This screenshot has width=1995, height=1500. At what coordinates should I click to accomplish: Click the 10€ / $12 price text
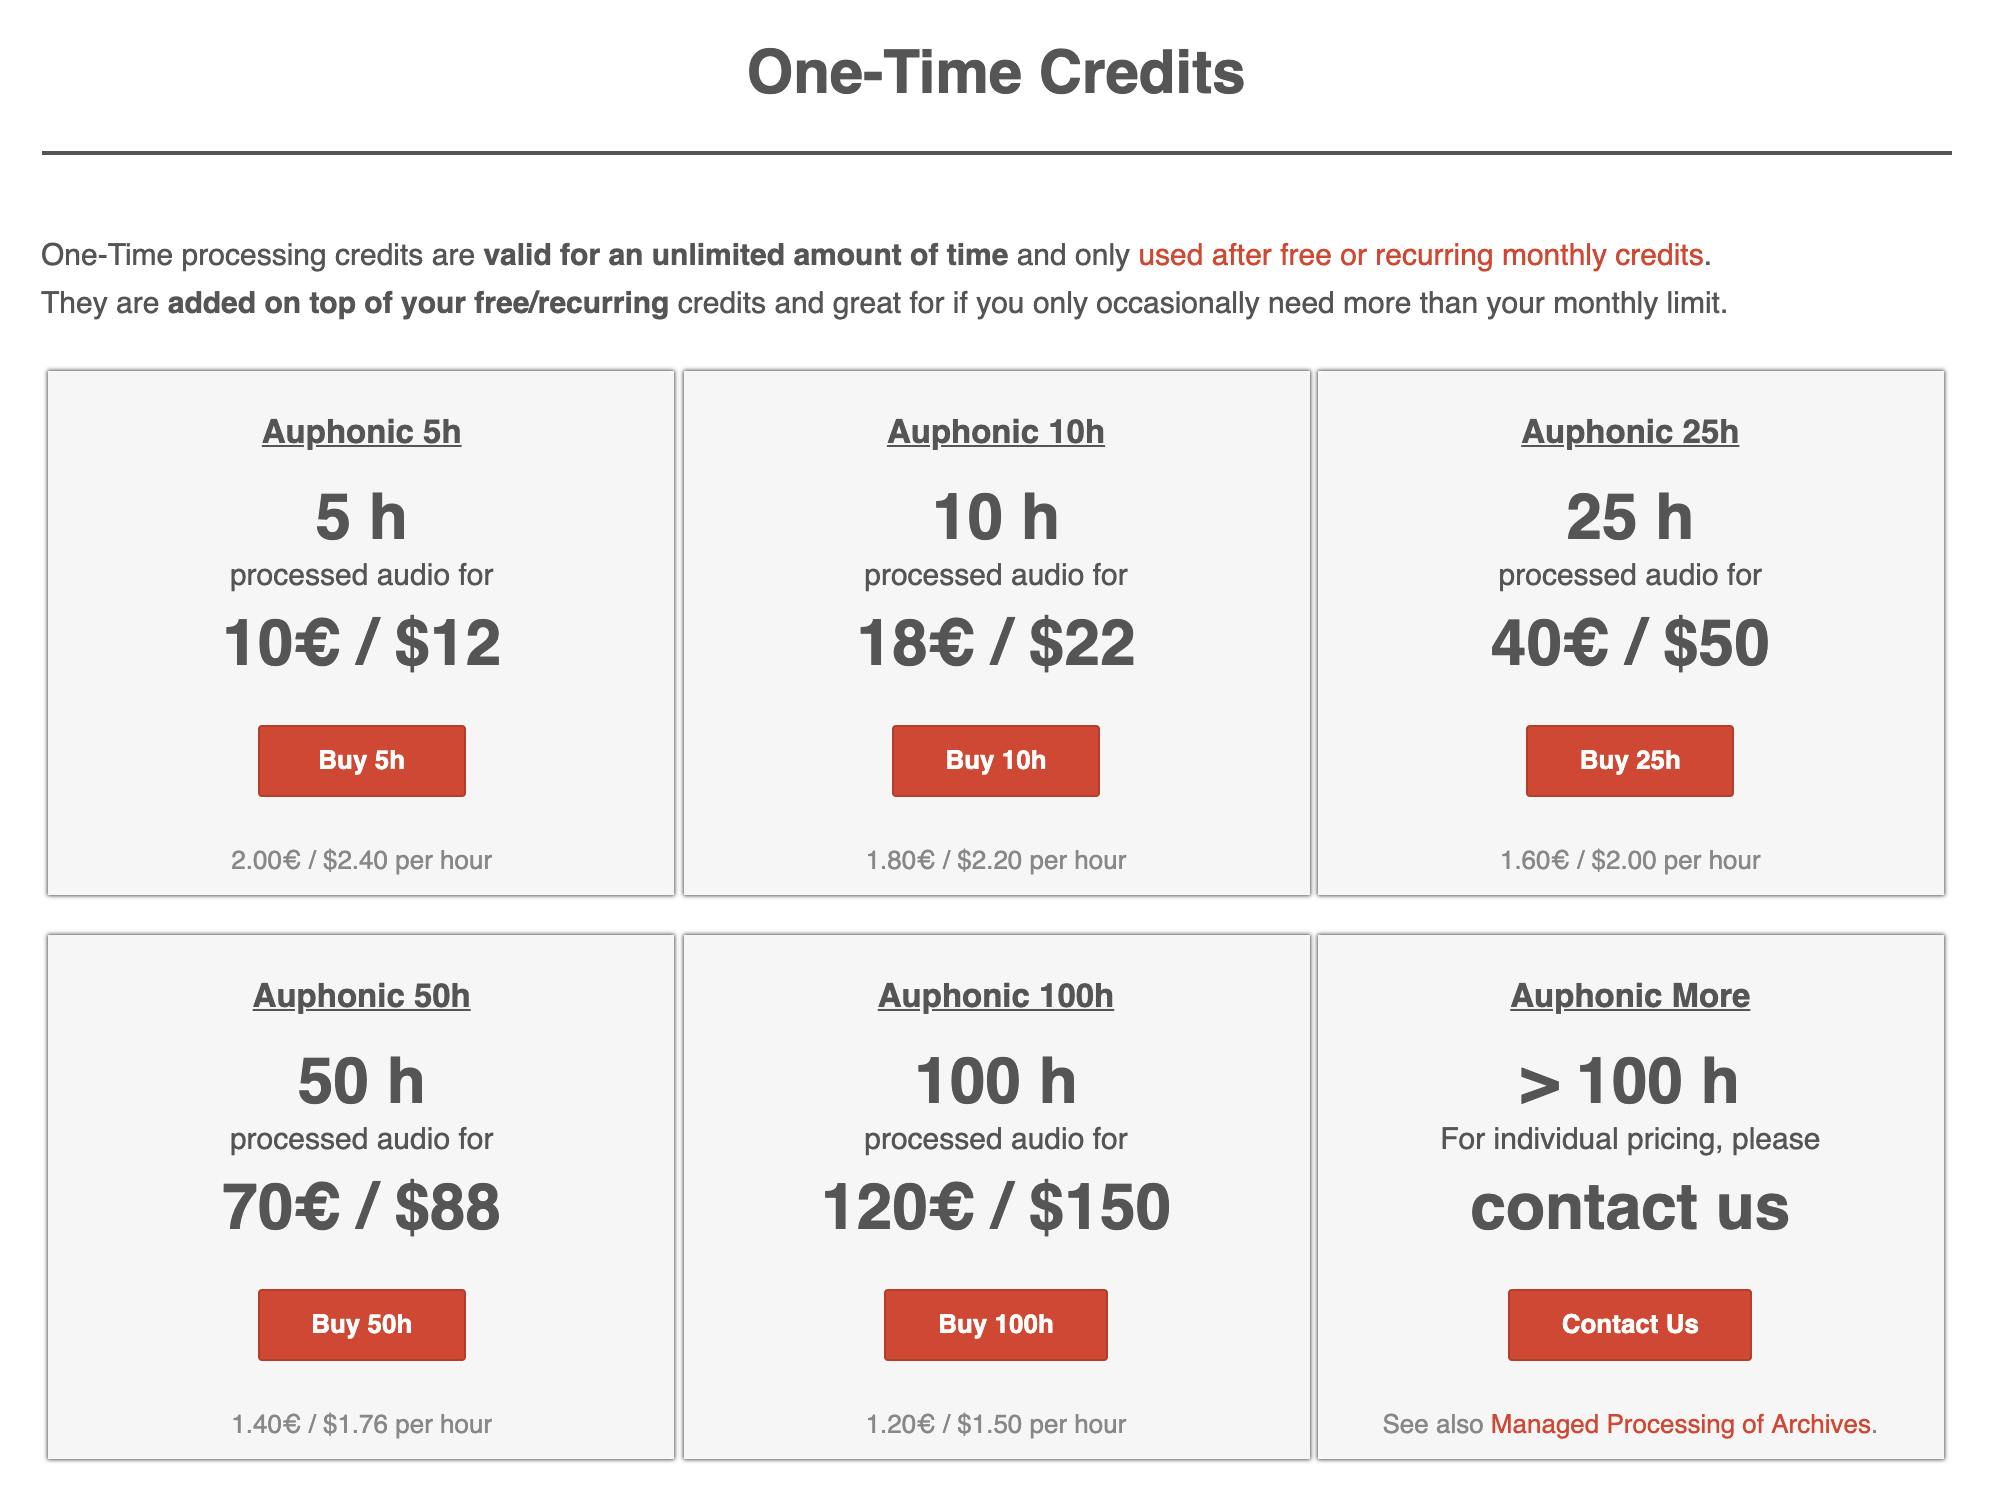(x=361, y=642)
